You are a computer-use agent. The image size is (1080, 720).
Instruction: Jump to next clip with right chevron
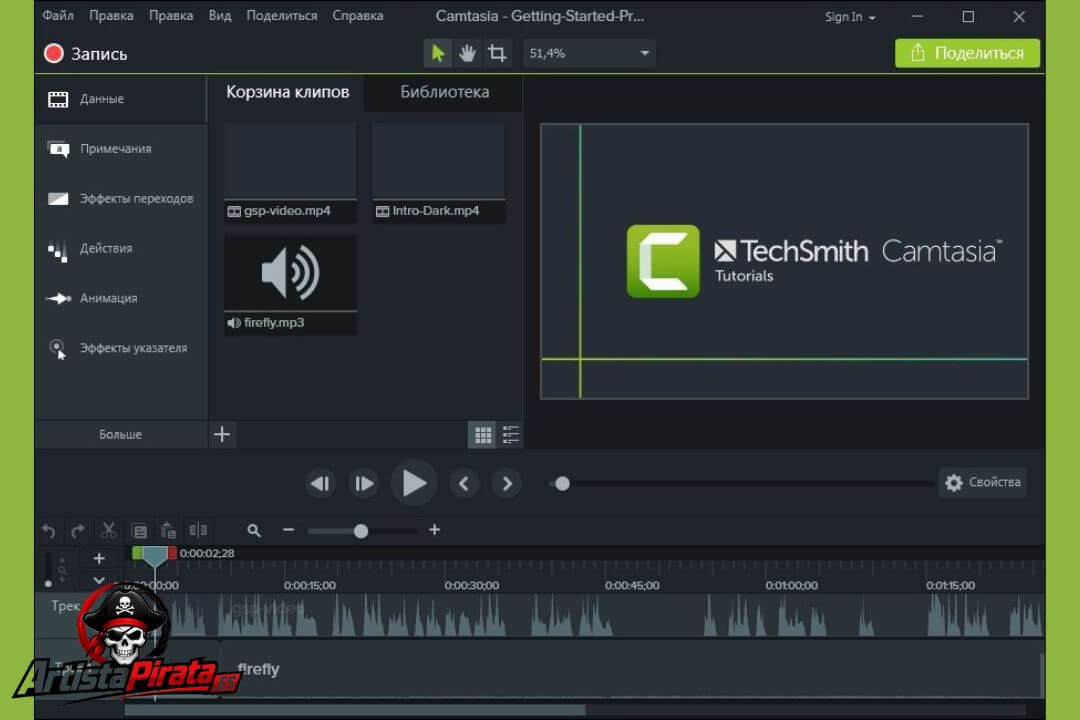click(507, 484)
